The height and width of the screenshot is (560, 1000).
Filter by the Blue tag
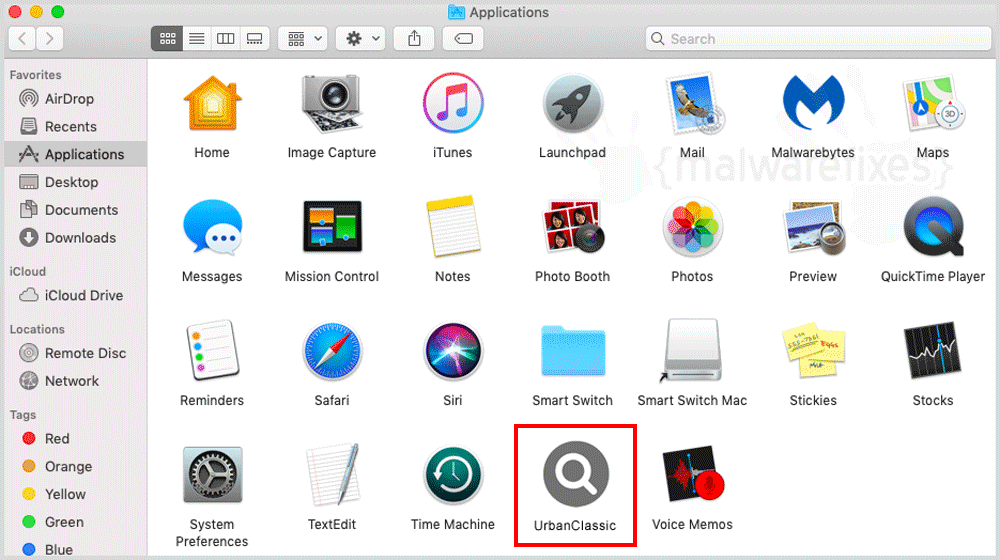click(75, 549)
